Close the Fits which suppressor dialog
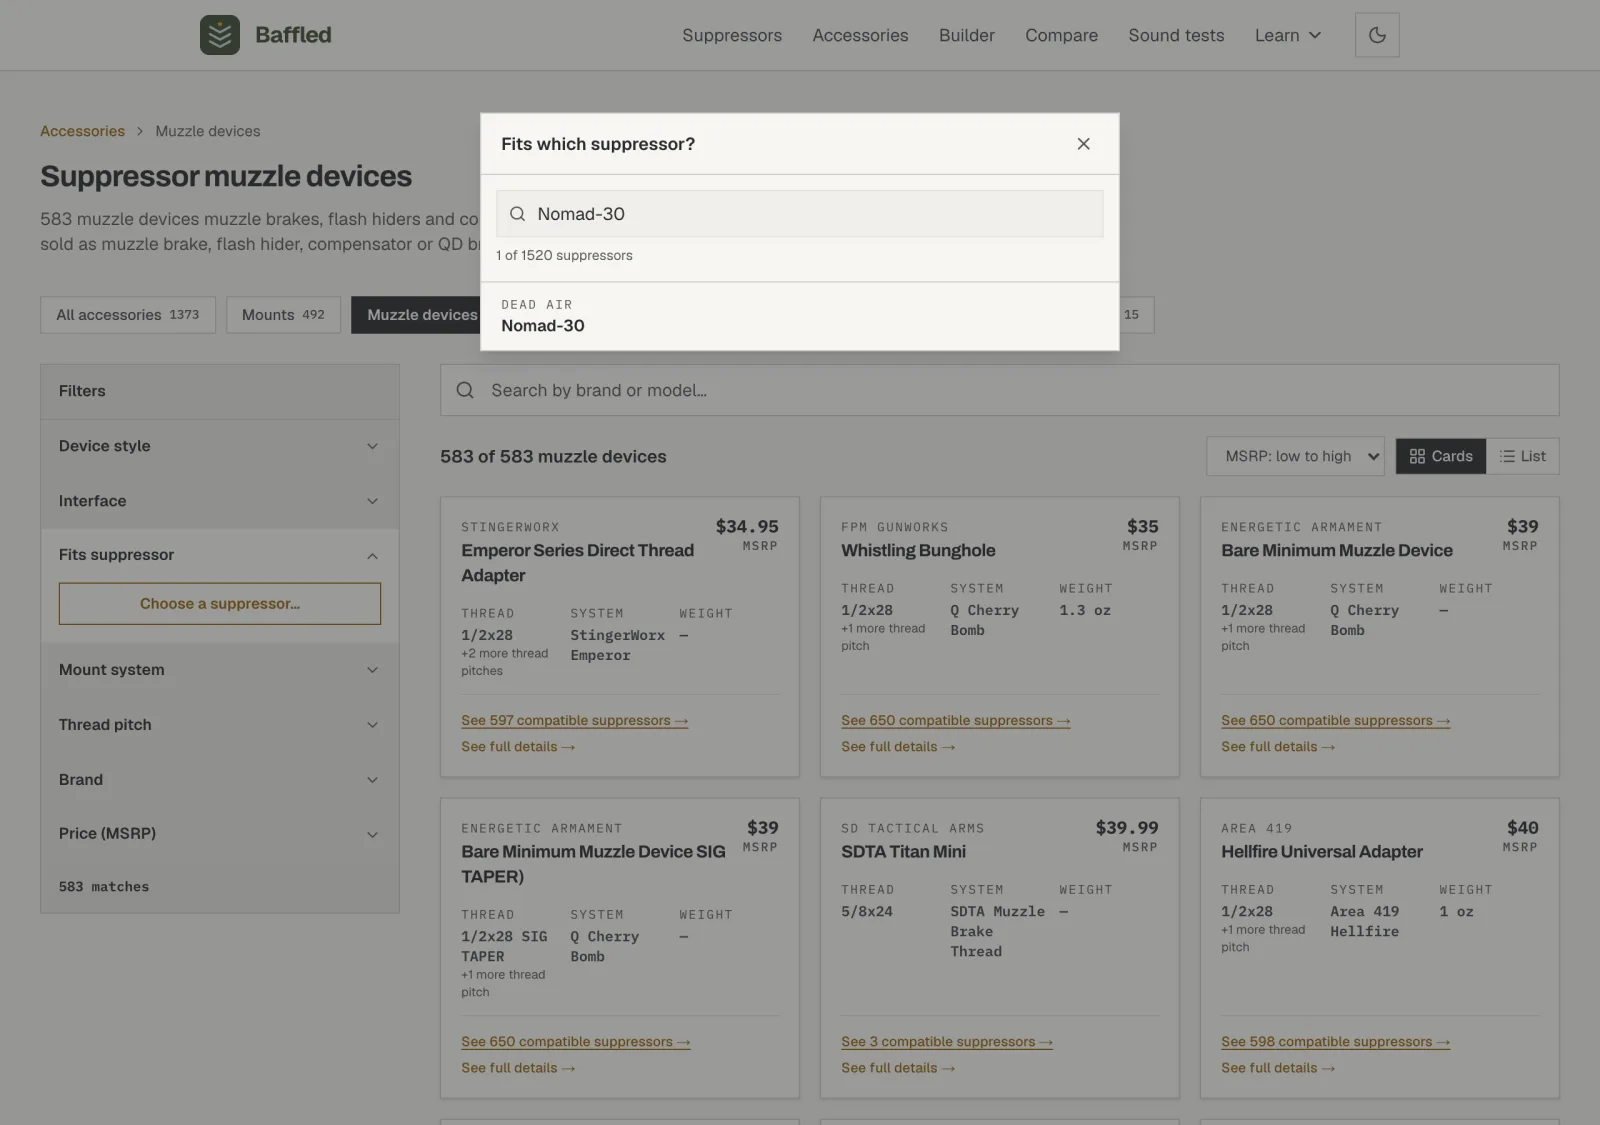Image resolution: width=1600 pixels, height=1125 pixels. pyautogui.click(x=1083, y=144)
